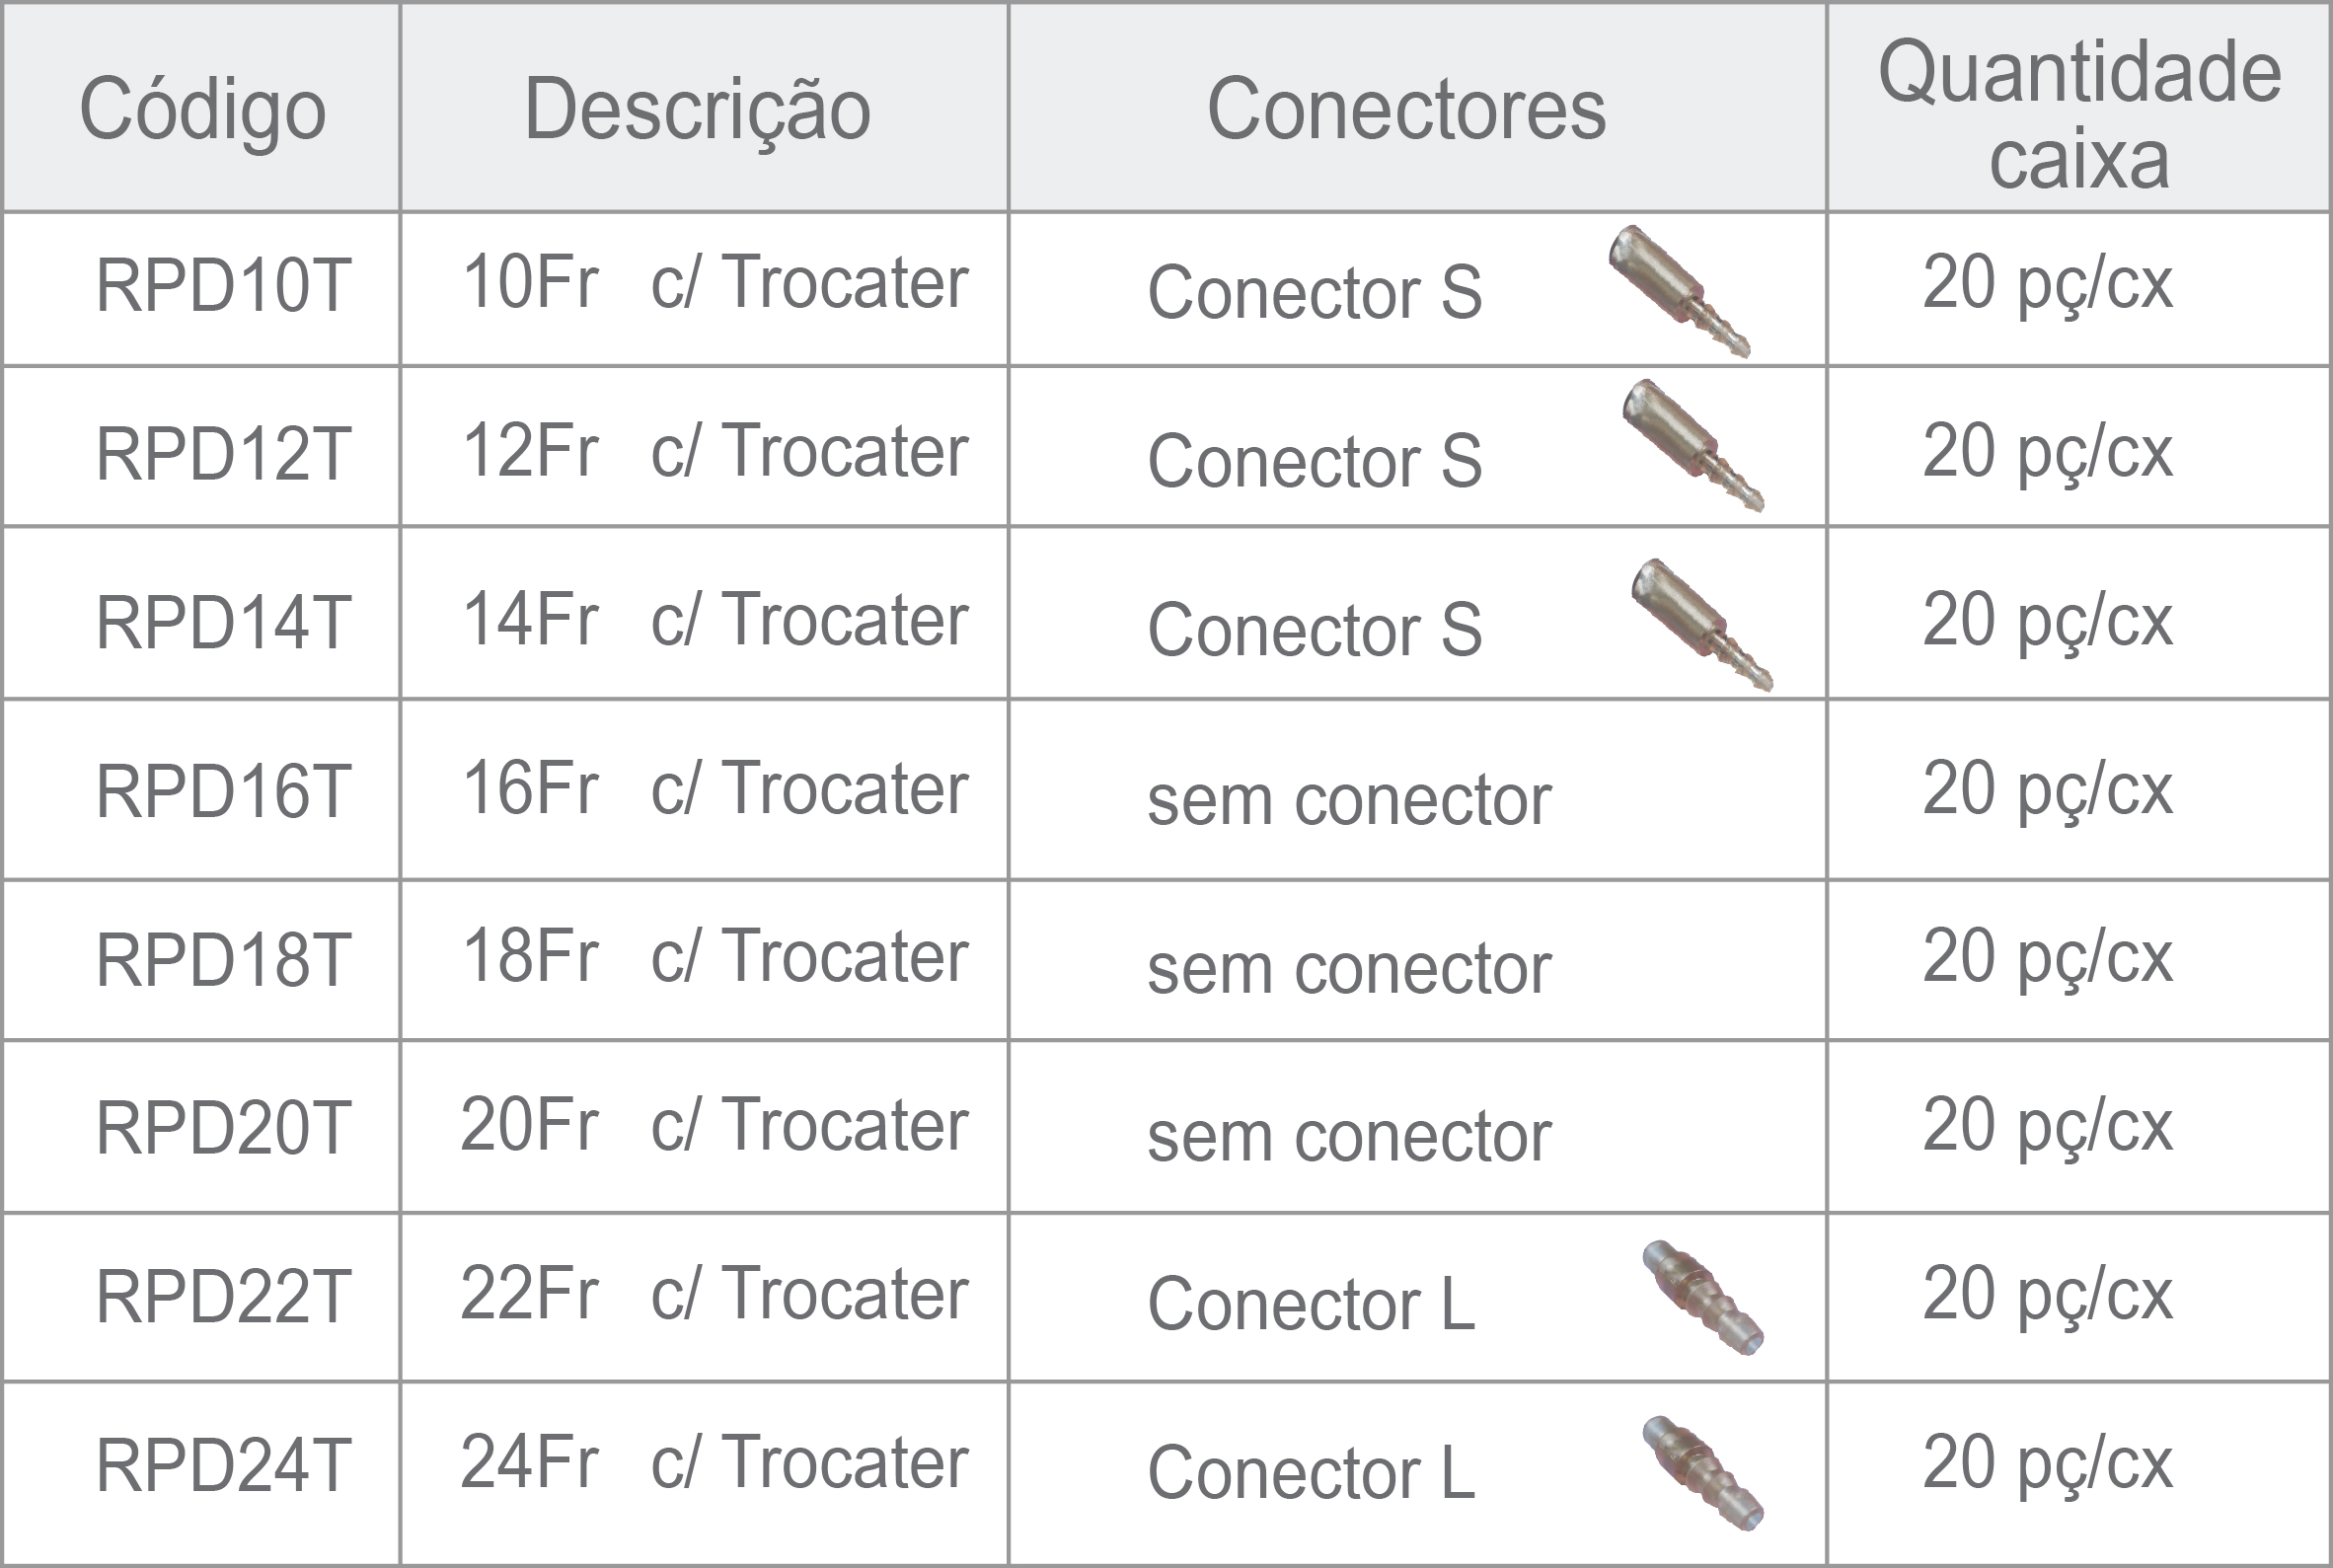Image resolution: width=2333 pixels, height=1568 pixels.
Task: Click 'sem conector' in the RPD20T row
Action: pyautogui.click(x=1349, y=1137)
